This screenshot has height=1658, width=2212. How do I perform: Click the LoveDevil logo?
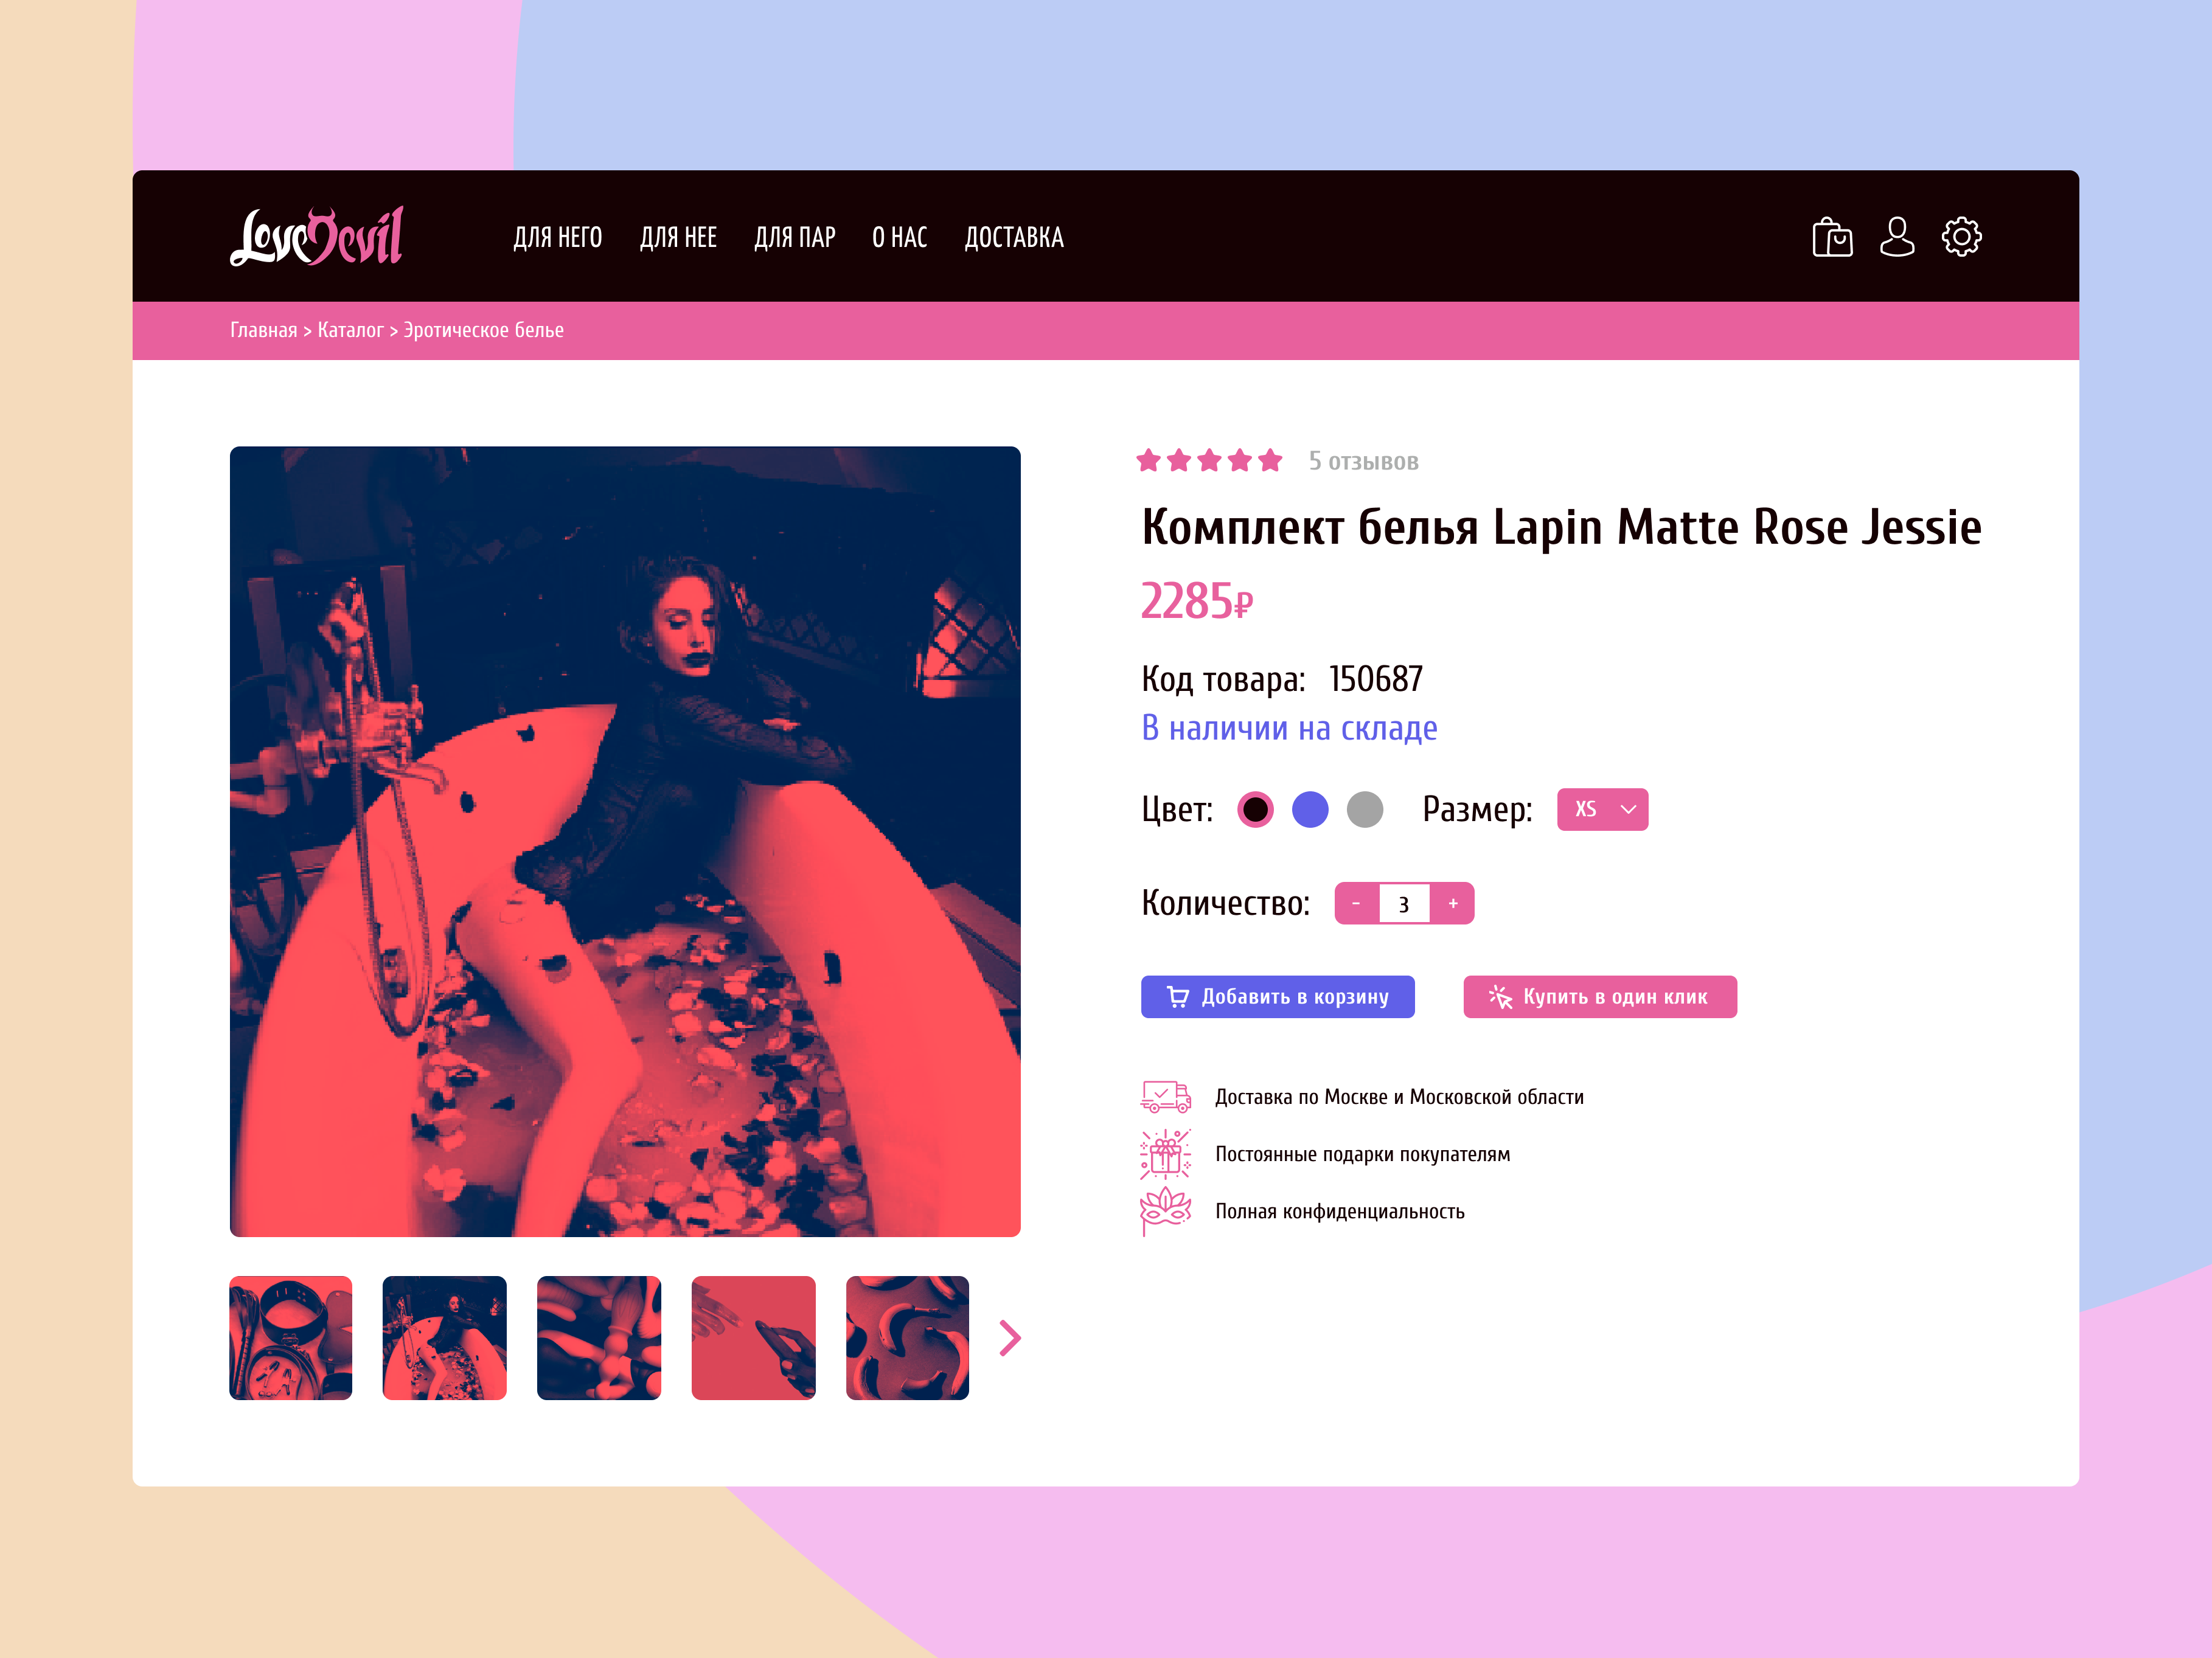click(317, 236)
